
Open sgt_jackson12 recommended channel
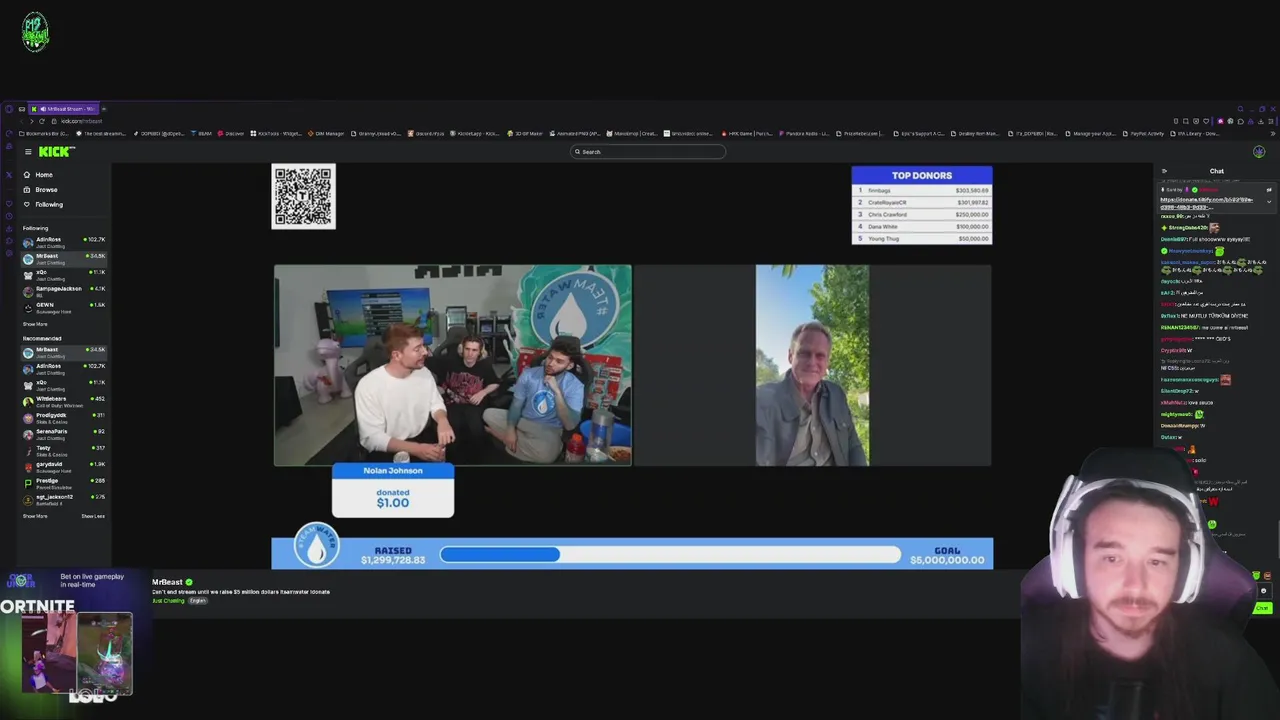click(64, 498)
